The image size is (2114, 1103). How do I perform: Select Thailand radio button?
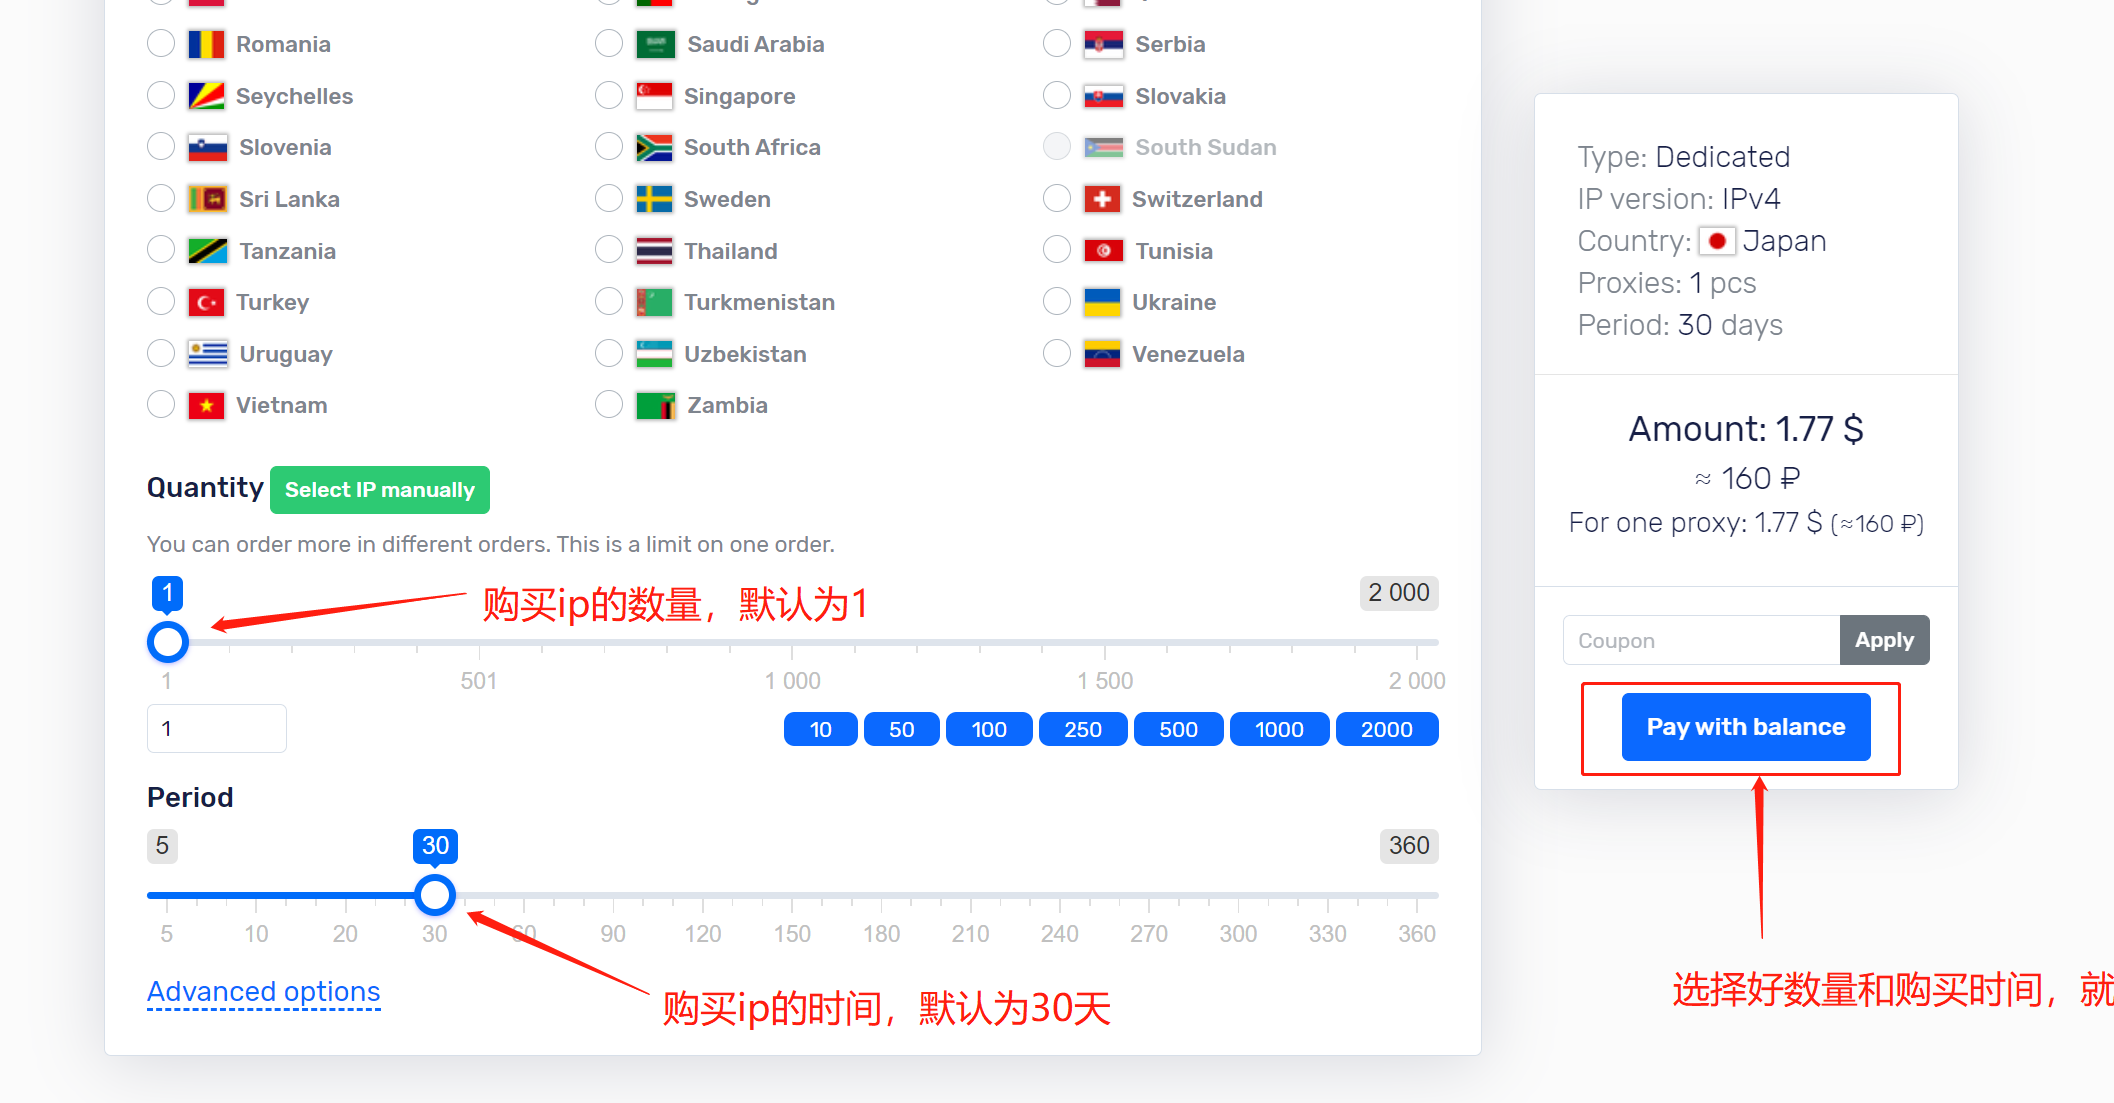point(609,250)
